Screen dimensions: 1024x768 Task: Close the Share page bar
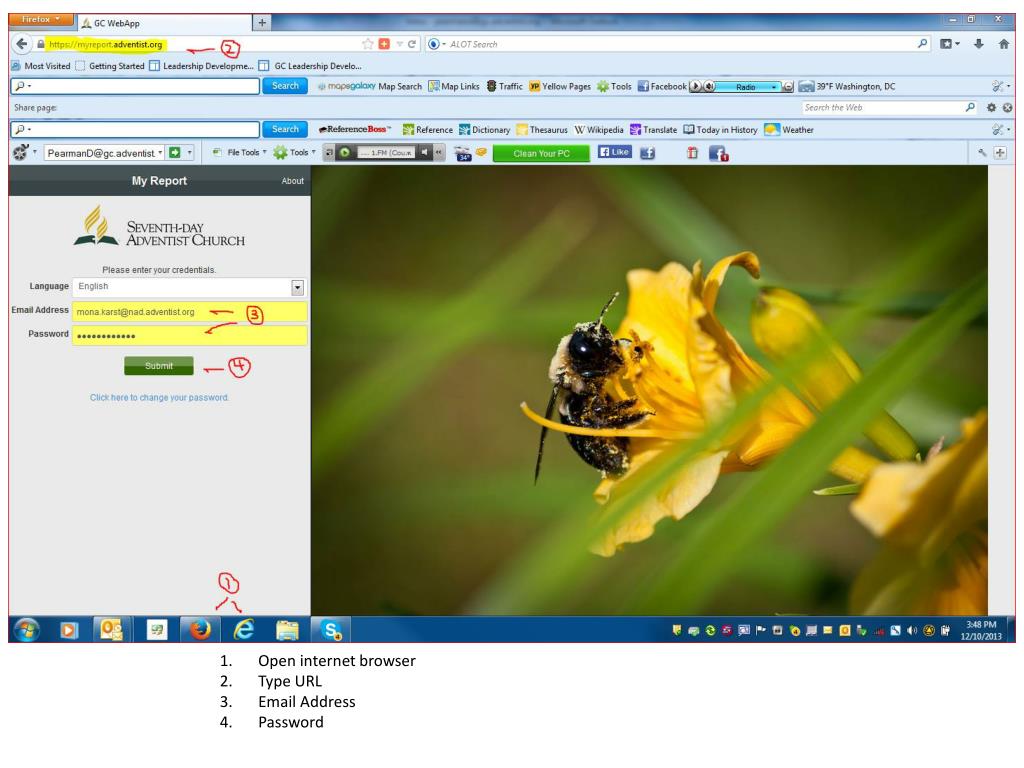pos(1008,108)
